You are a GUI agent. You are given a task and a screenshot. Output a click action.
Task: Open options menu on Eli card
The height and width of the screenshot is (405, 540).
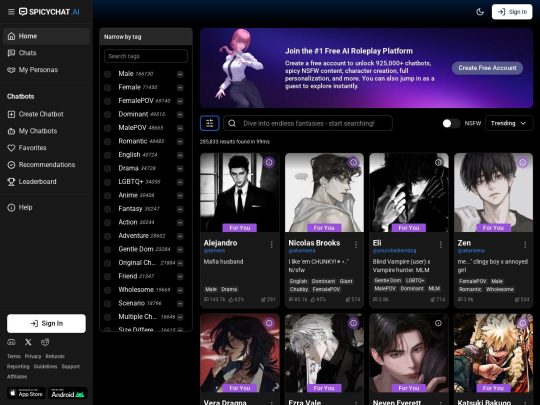[440, 245]
